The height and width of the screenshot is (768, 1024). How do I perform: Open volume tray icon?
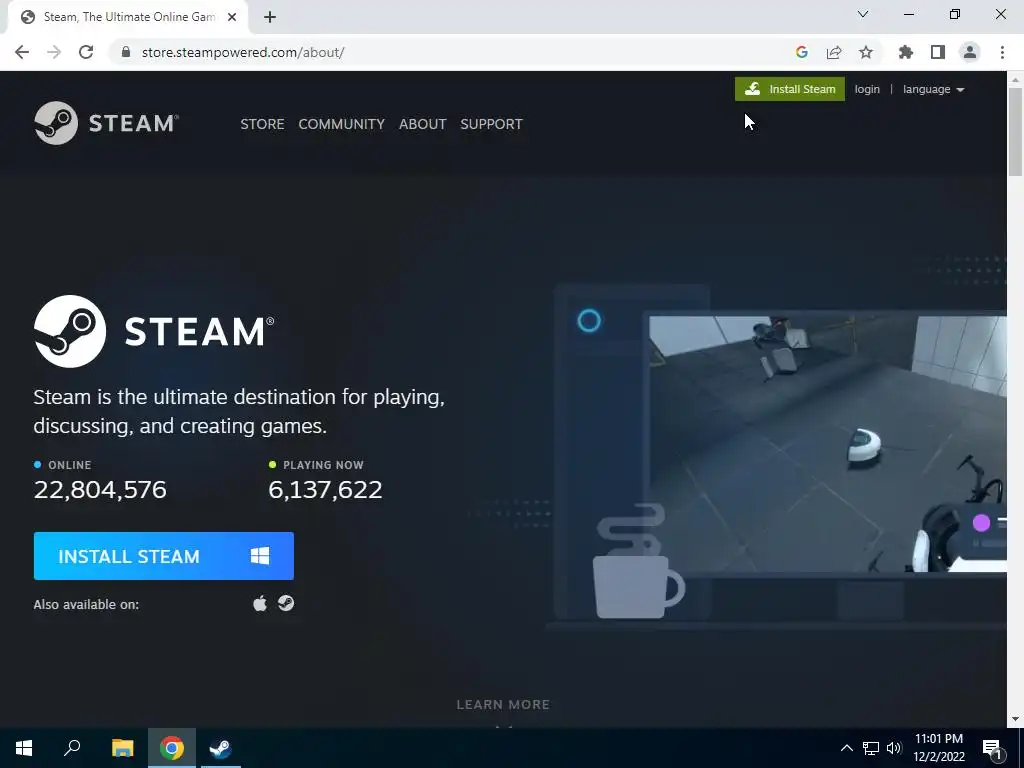coord(893,748)
